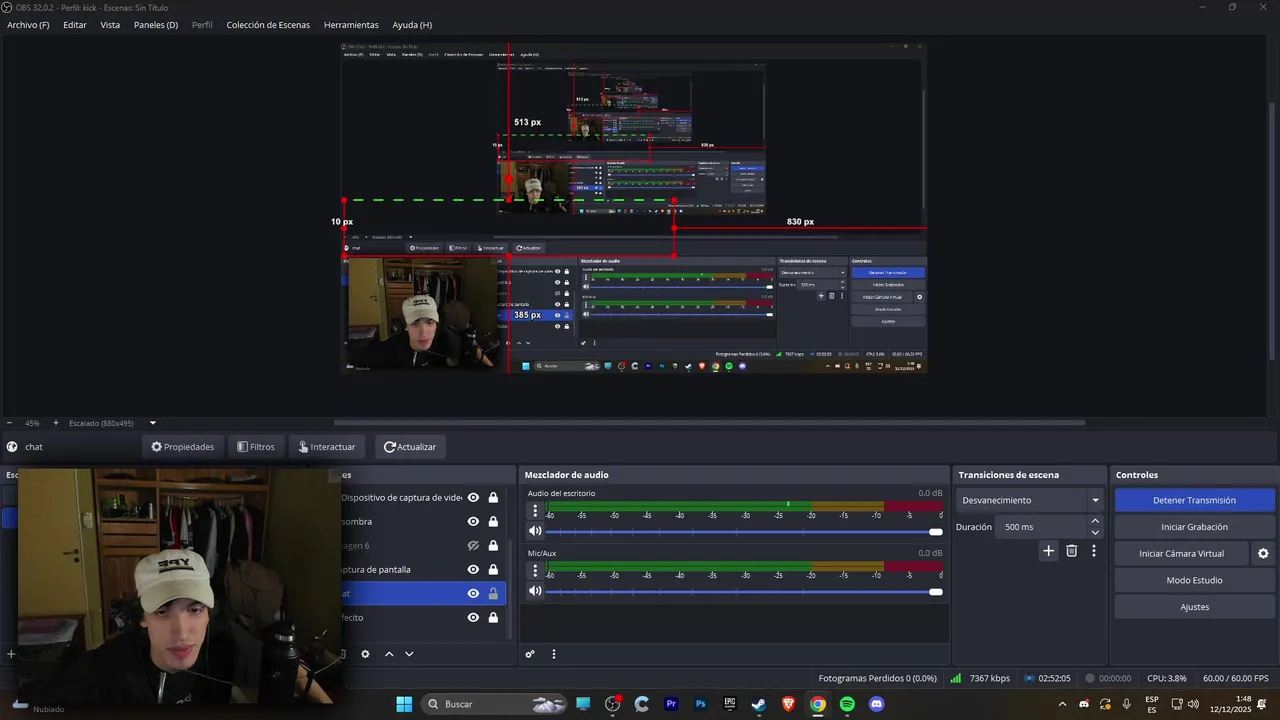Mute the Mic/Aux speaker icon
Viewport: 1280px width, 720px height.
pyautogui.click(x=535, y=591)
